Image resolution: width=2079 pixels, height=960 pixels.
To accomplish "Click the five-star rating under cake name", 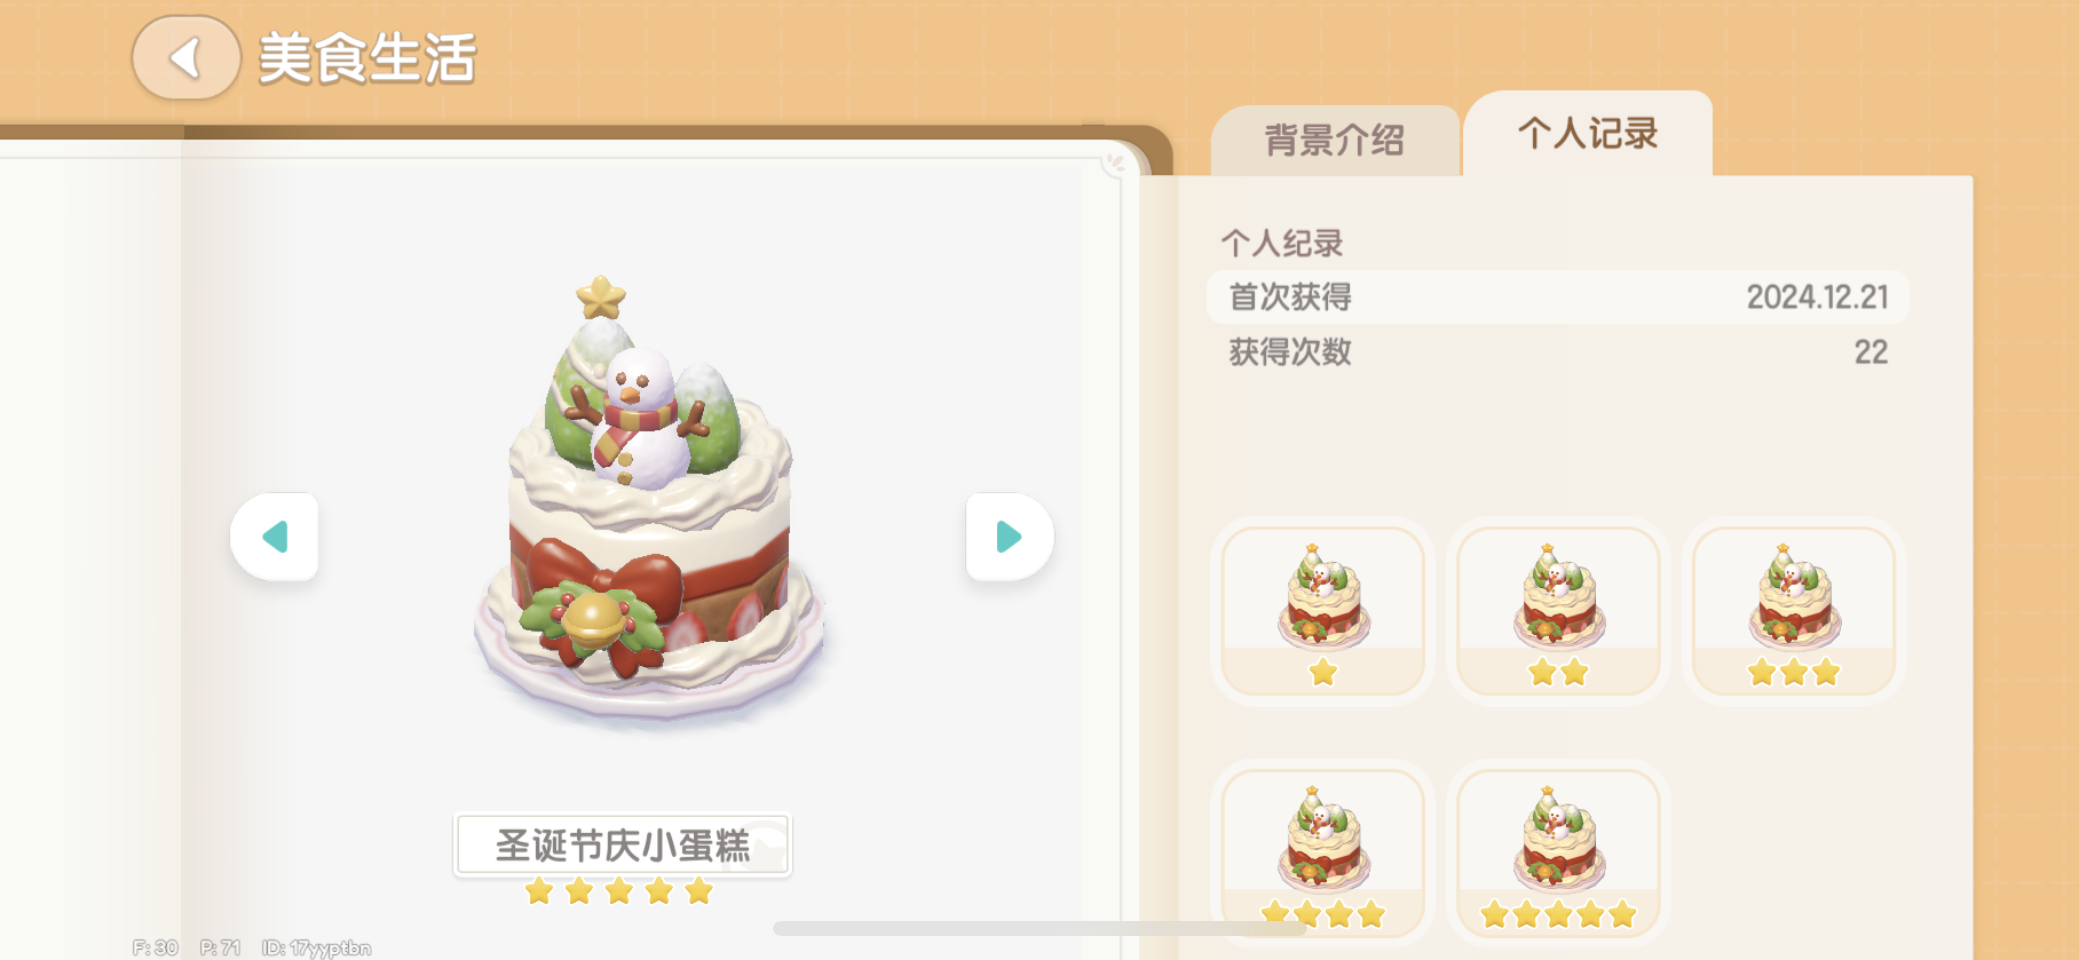I will click(x=619, y=891).
